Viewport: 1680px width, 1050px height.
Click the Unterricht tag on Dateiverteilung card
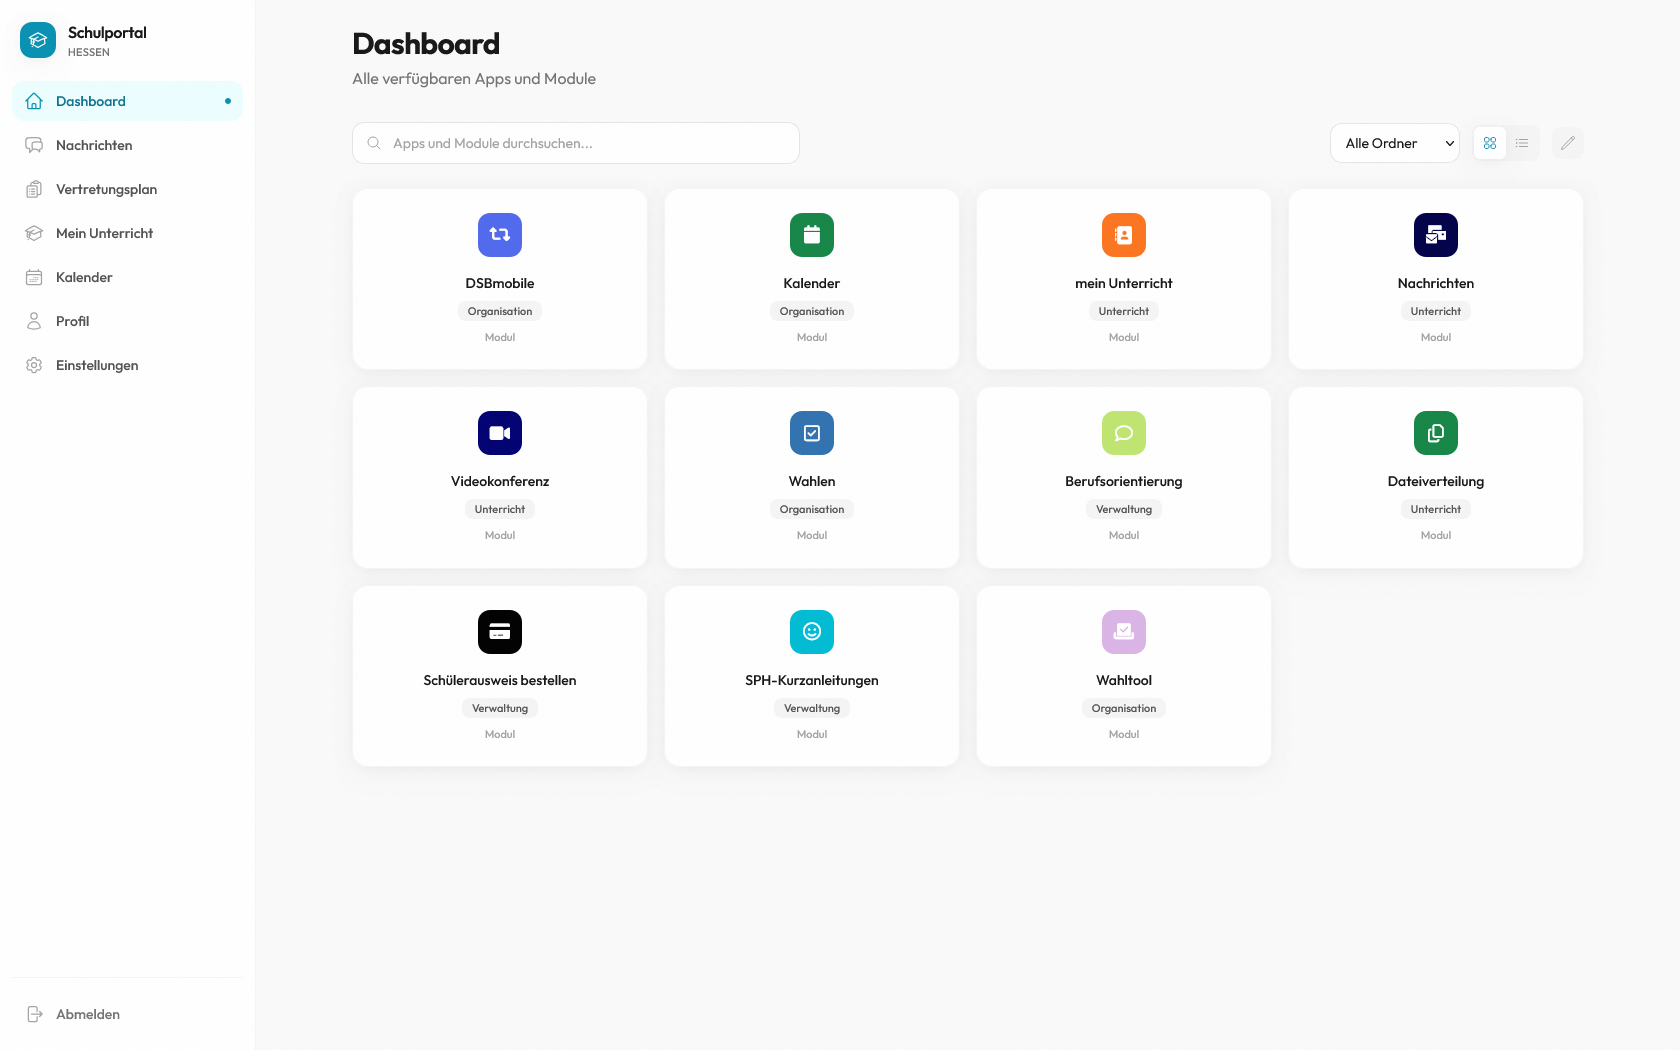[x=1436, y=509]
